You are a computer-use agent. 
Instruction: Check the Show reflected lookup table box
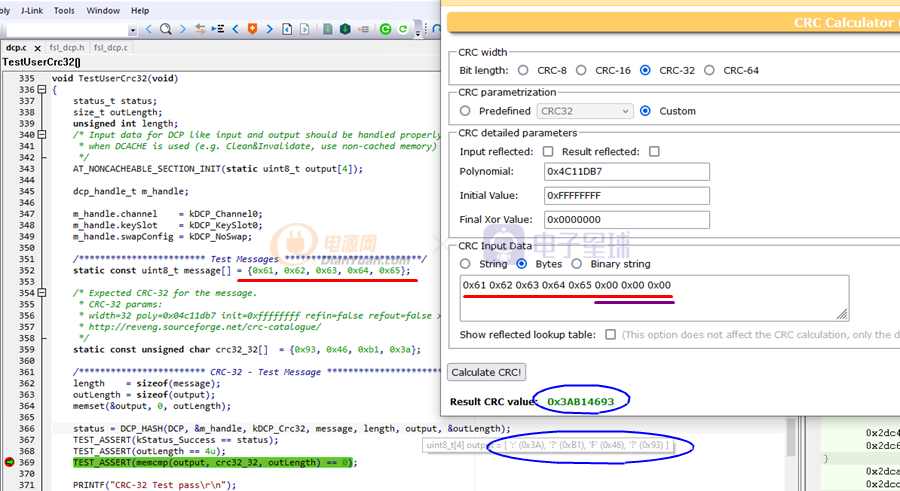pyautogui.click(x=610, y=334)
